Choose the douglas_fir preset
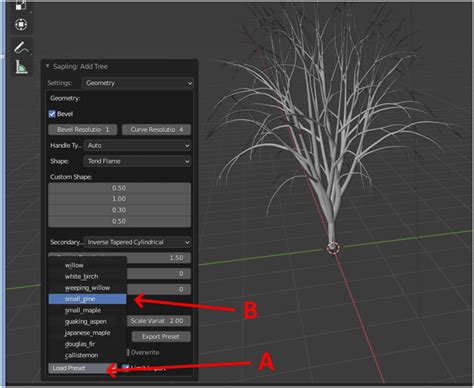This screenshot has height=388, width=474. (88, 344)
